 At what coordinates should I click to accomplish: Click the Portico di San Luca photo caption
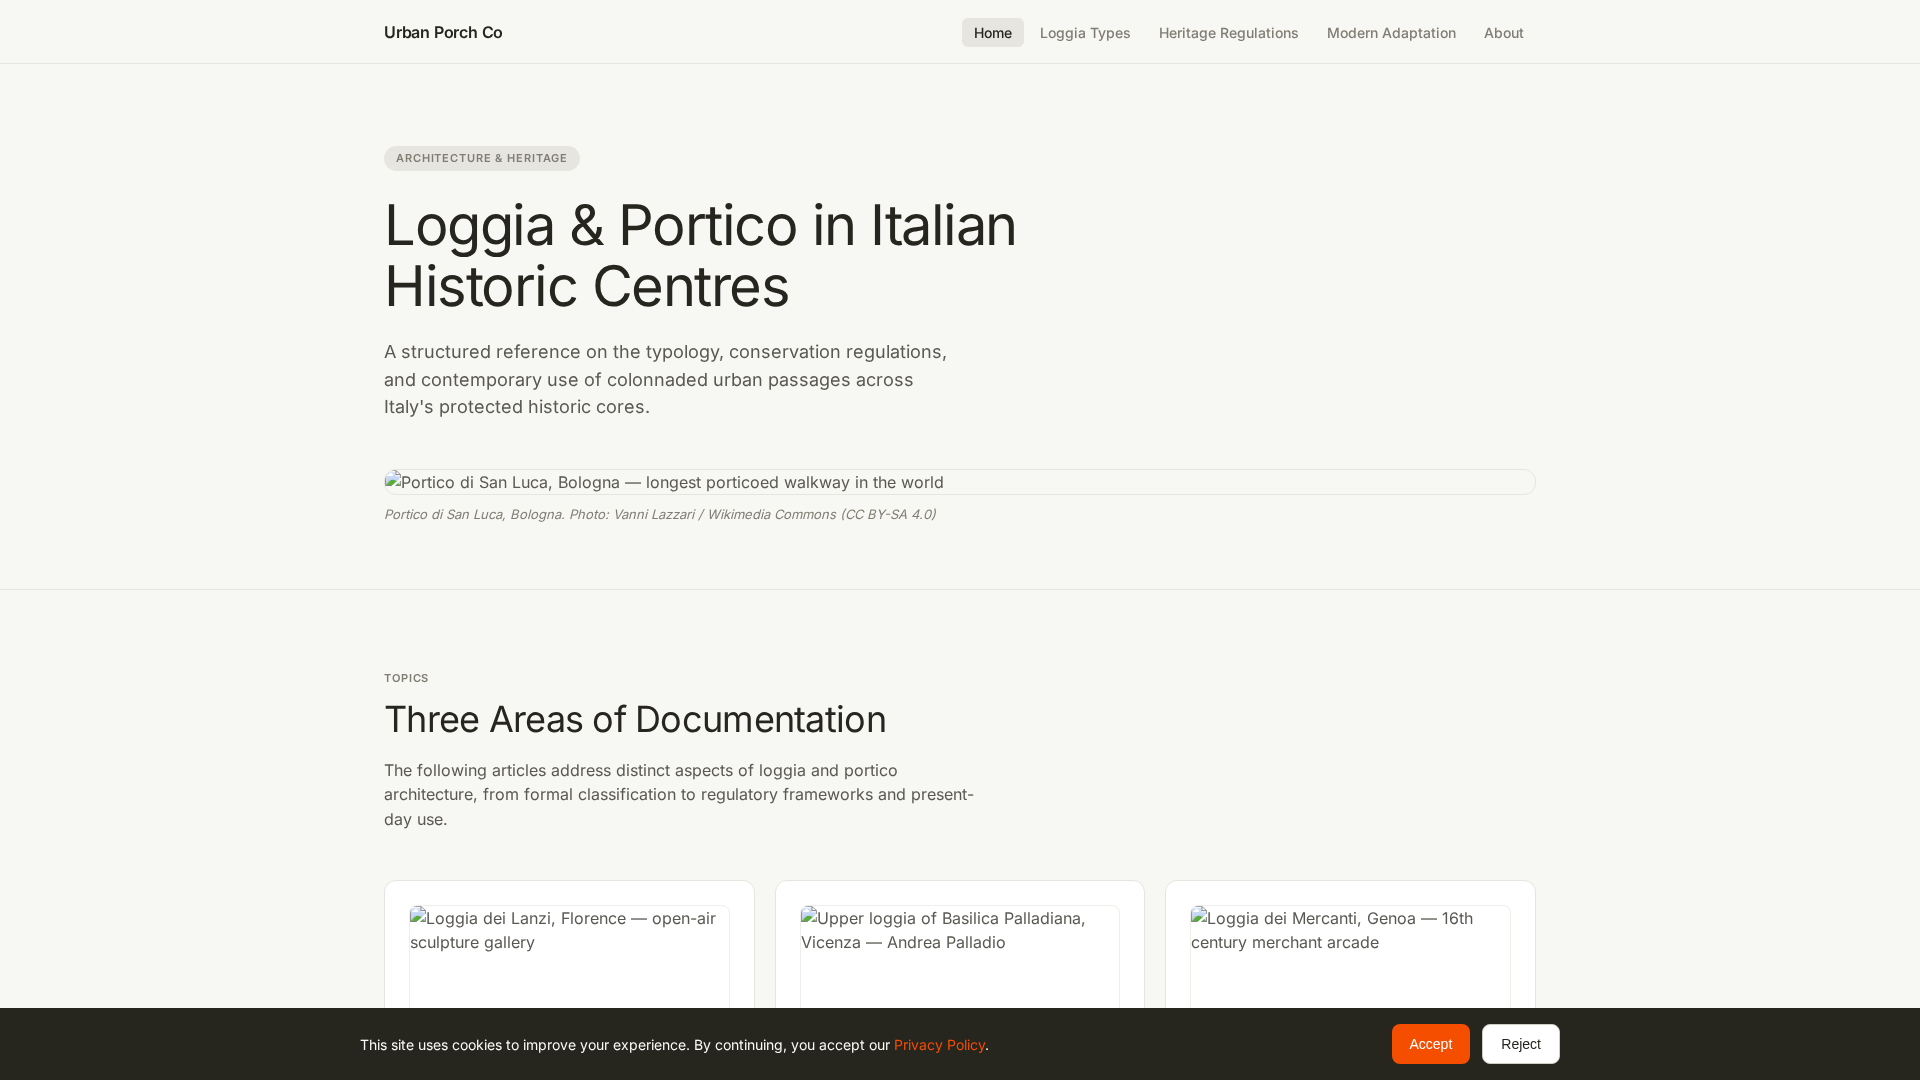pos(660,514)
